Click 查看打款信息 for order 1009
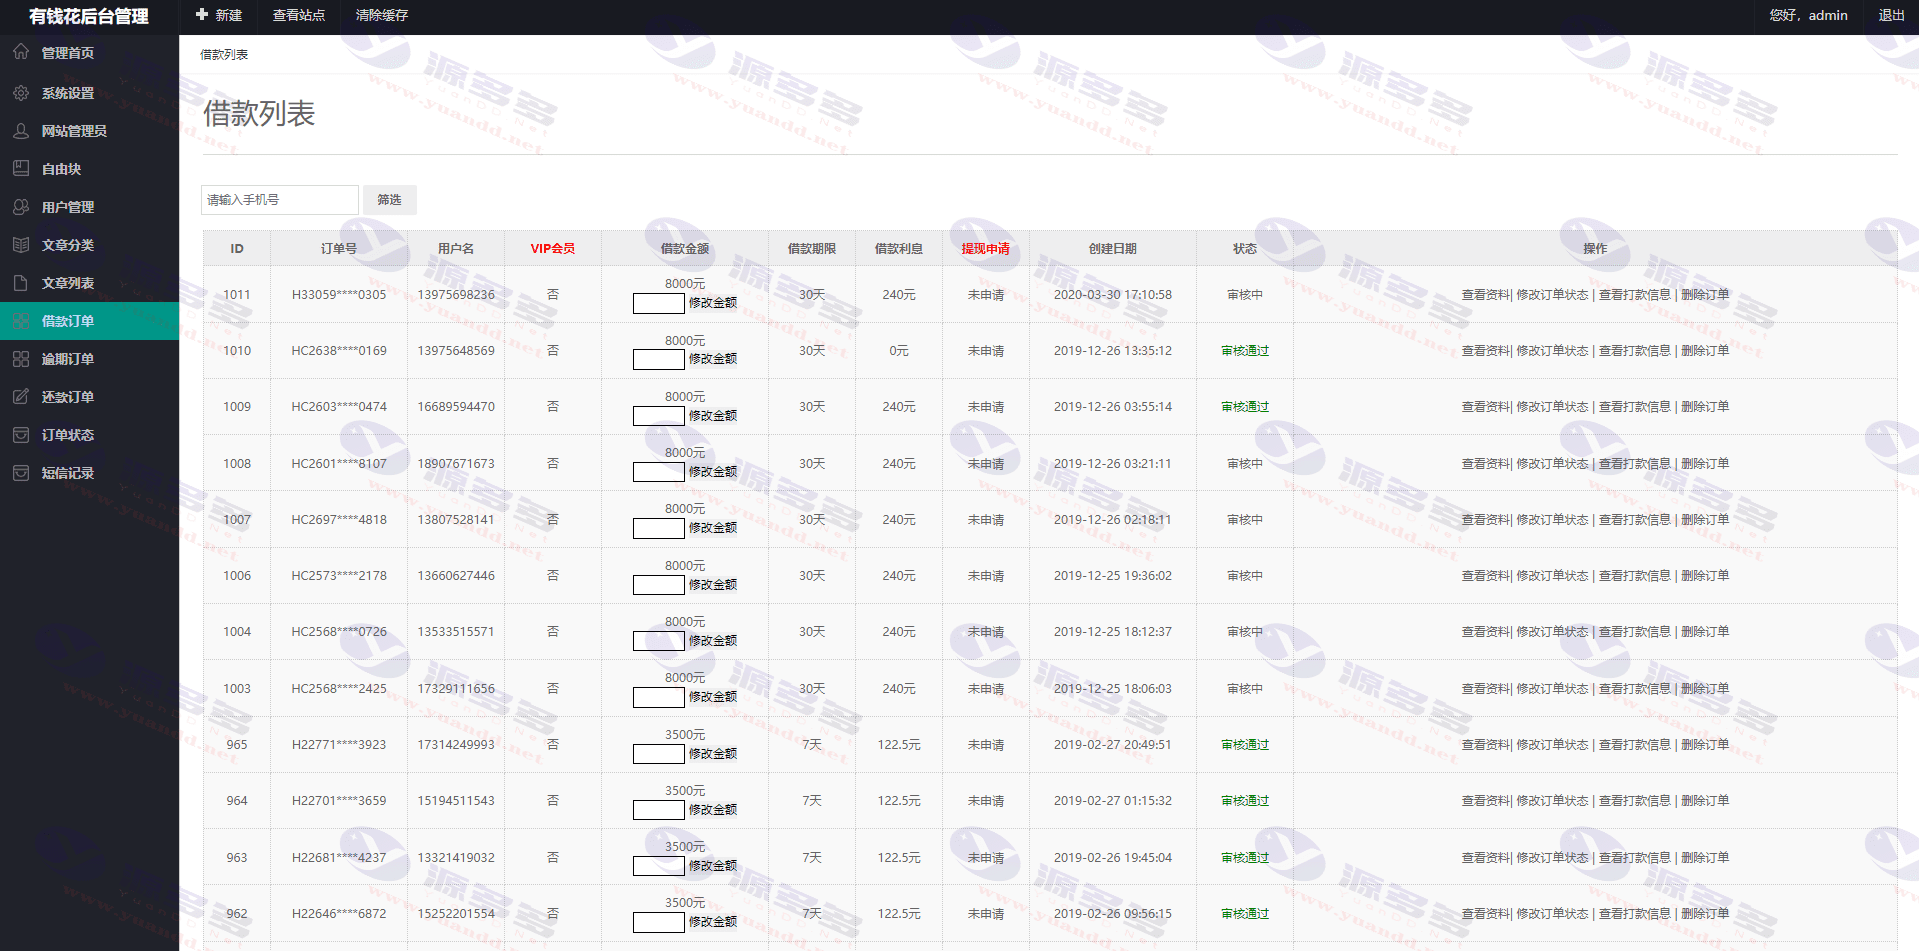Screen dimensions: 1919x951 (x=1635, y=407)
